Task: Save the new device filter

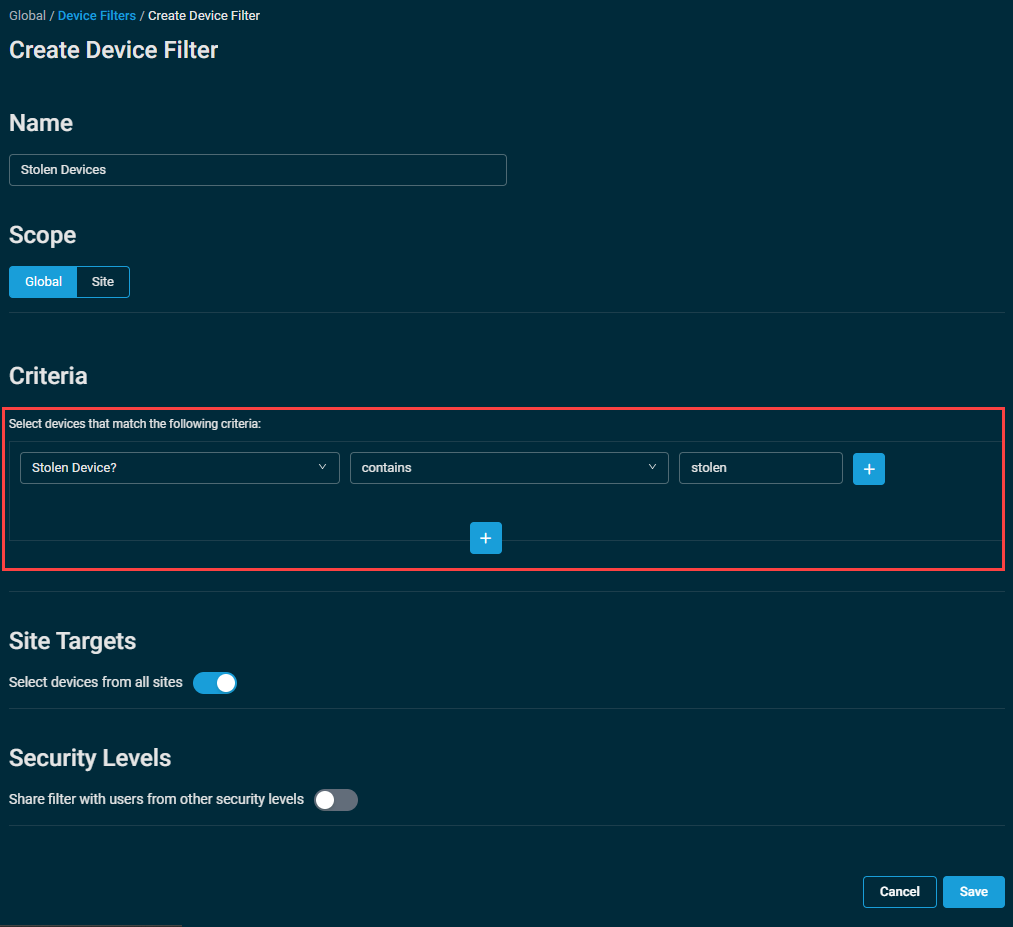Action: coord(973,892)
